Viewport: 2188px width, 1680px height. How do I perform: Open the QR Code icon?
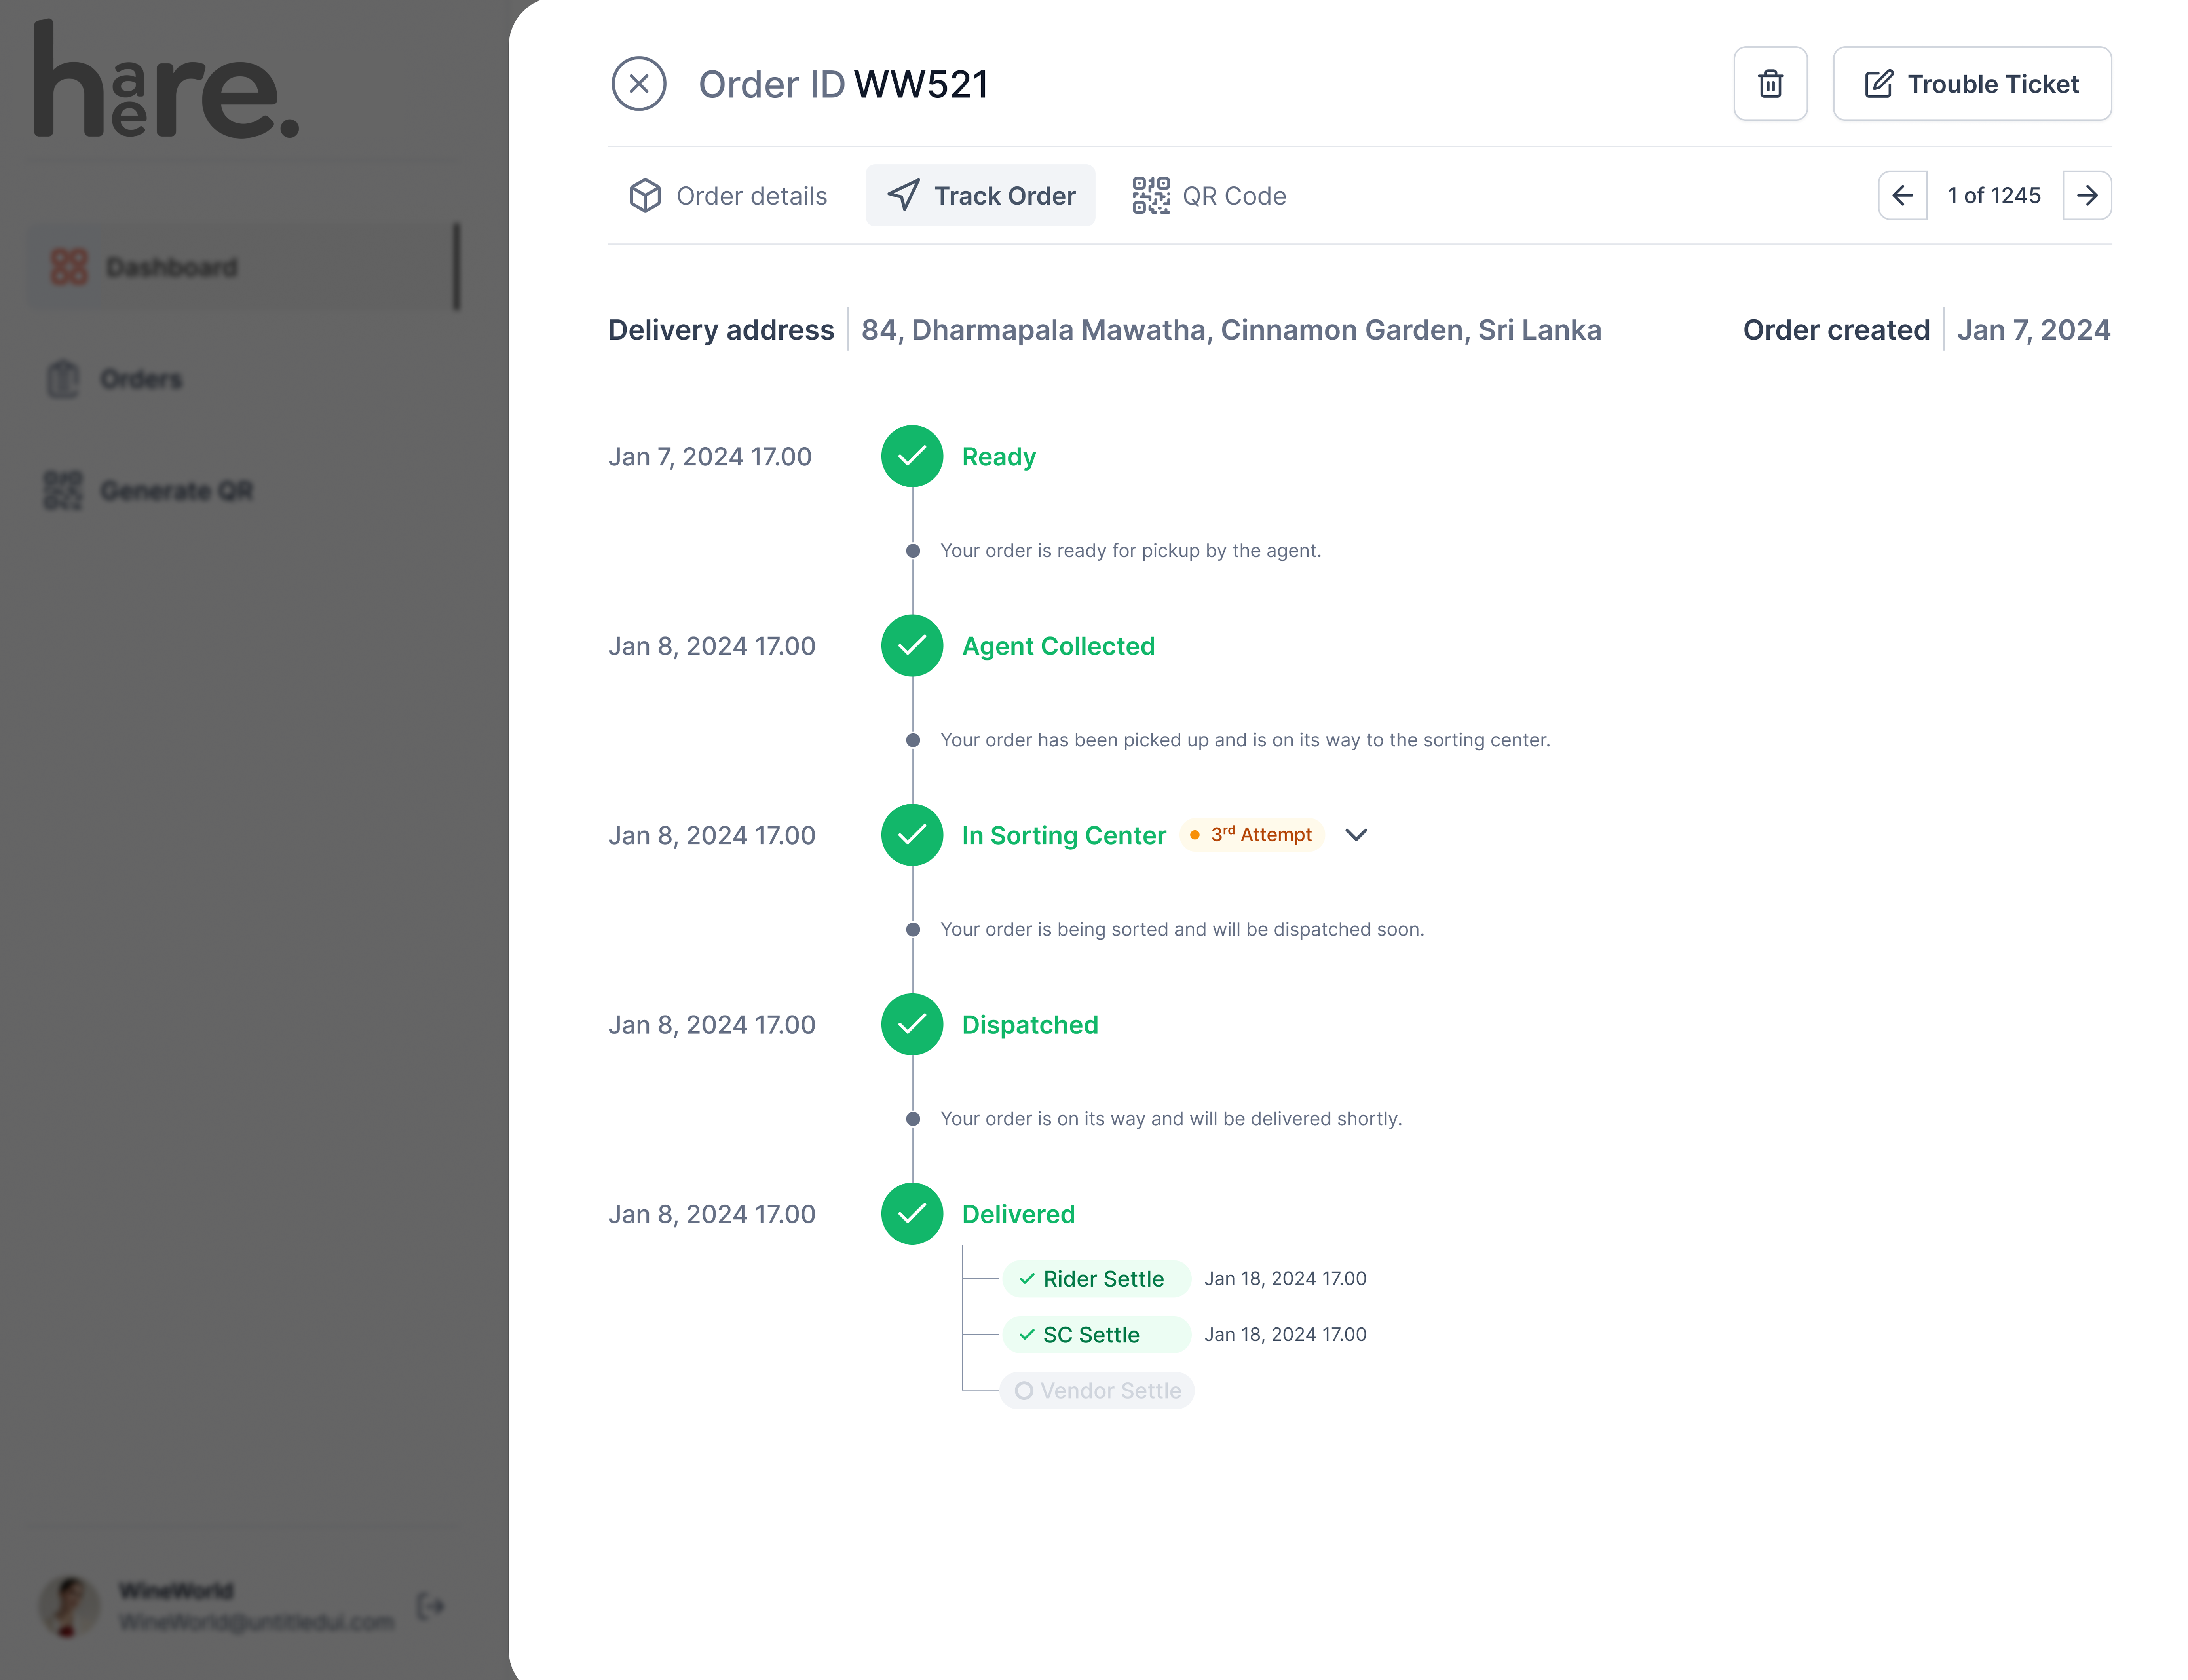1151,195
